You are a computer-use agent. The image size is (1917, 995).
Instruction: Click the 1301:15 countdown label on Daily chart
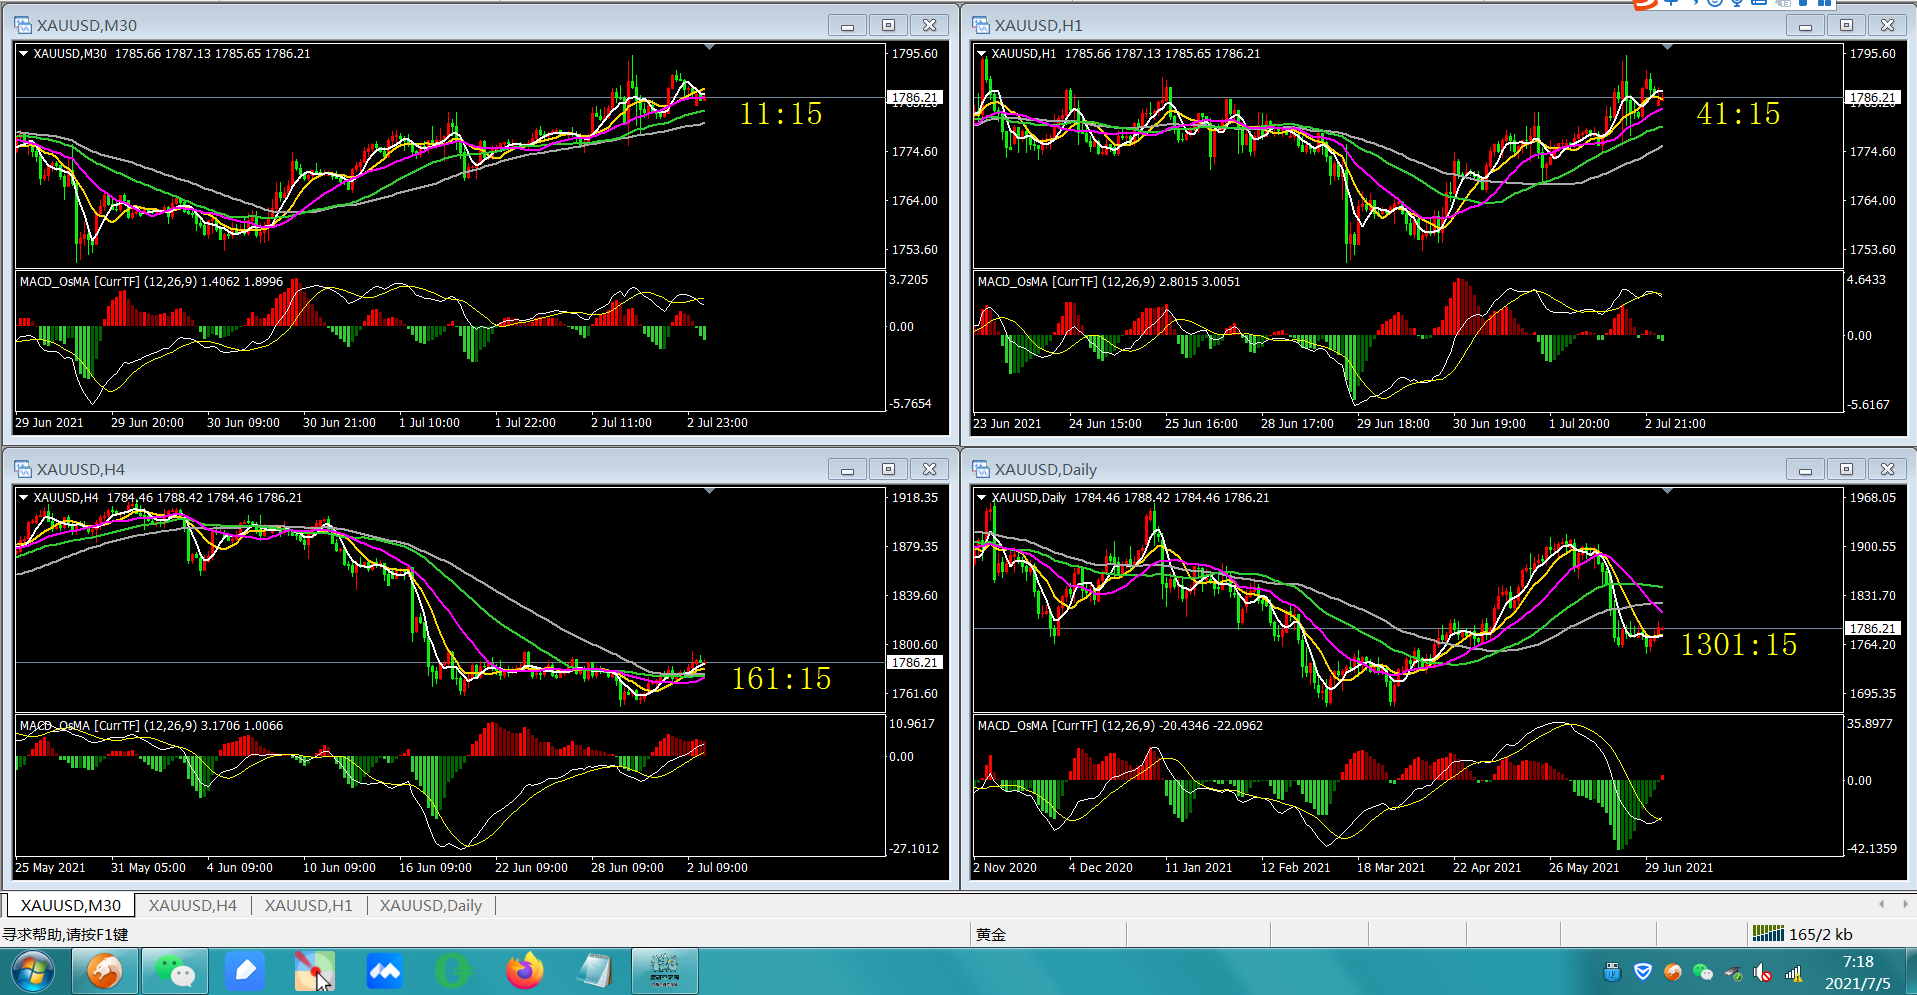(1739, 645)
